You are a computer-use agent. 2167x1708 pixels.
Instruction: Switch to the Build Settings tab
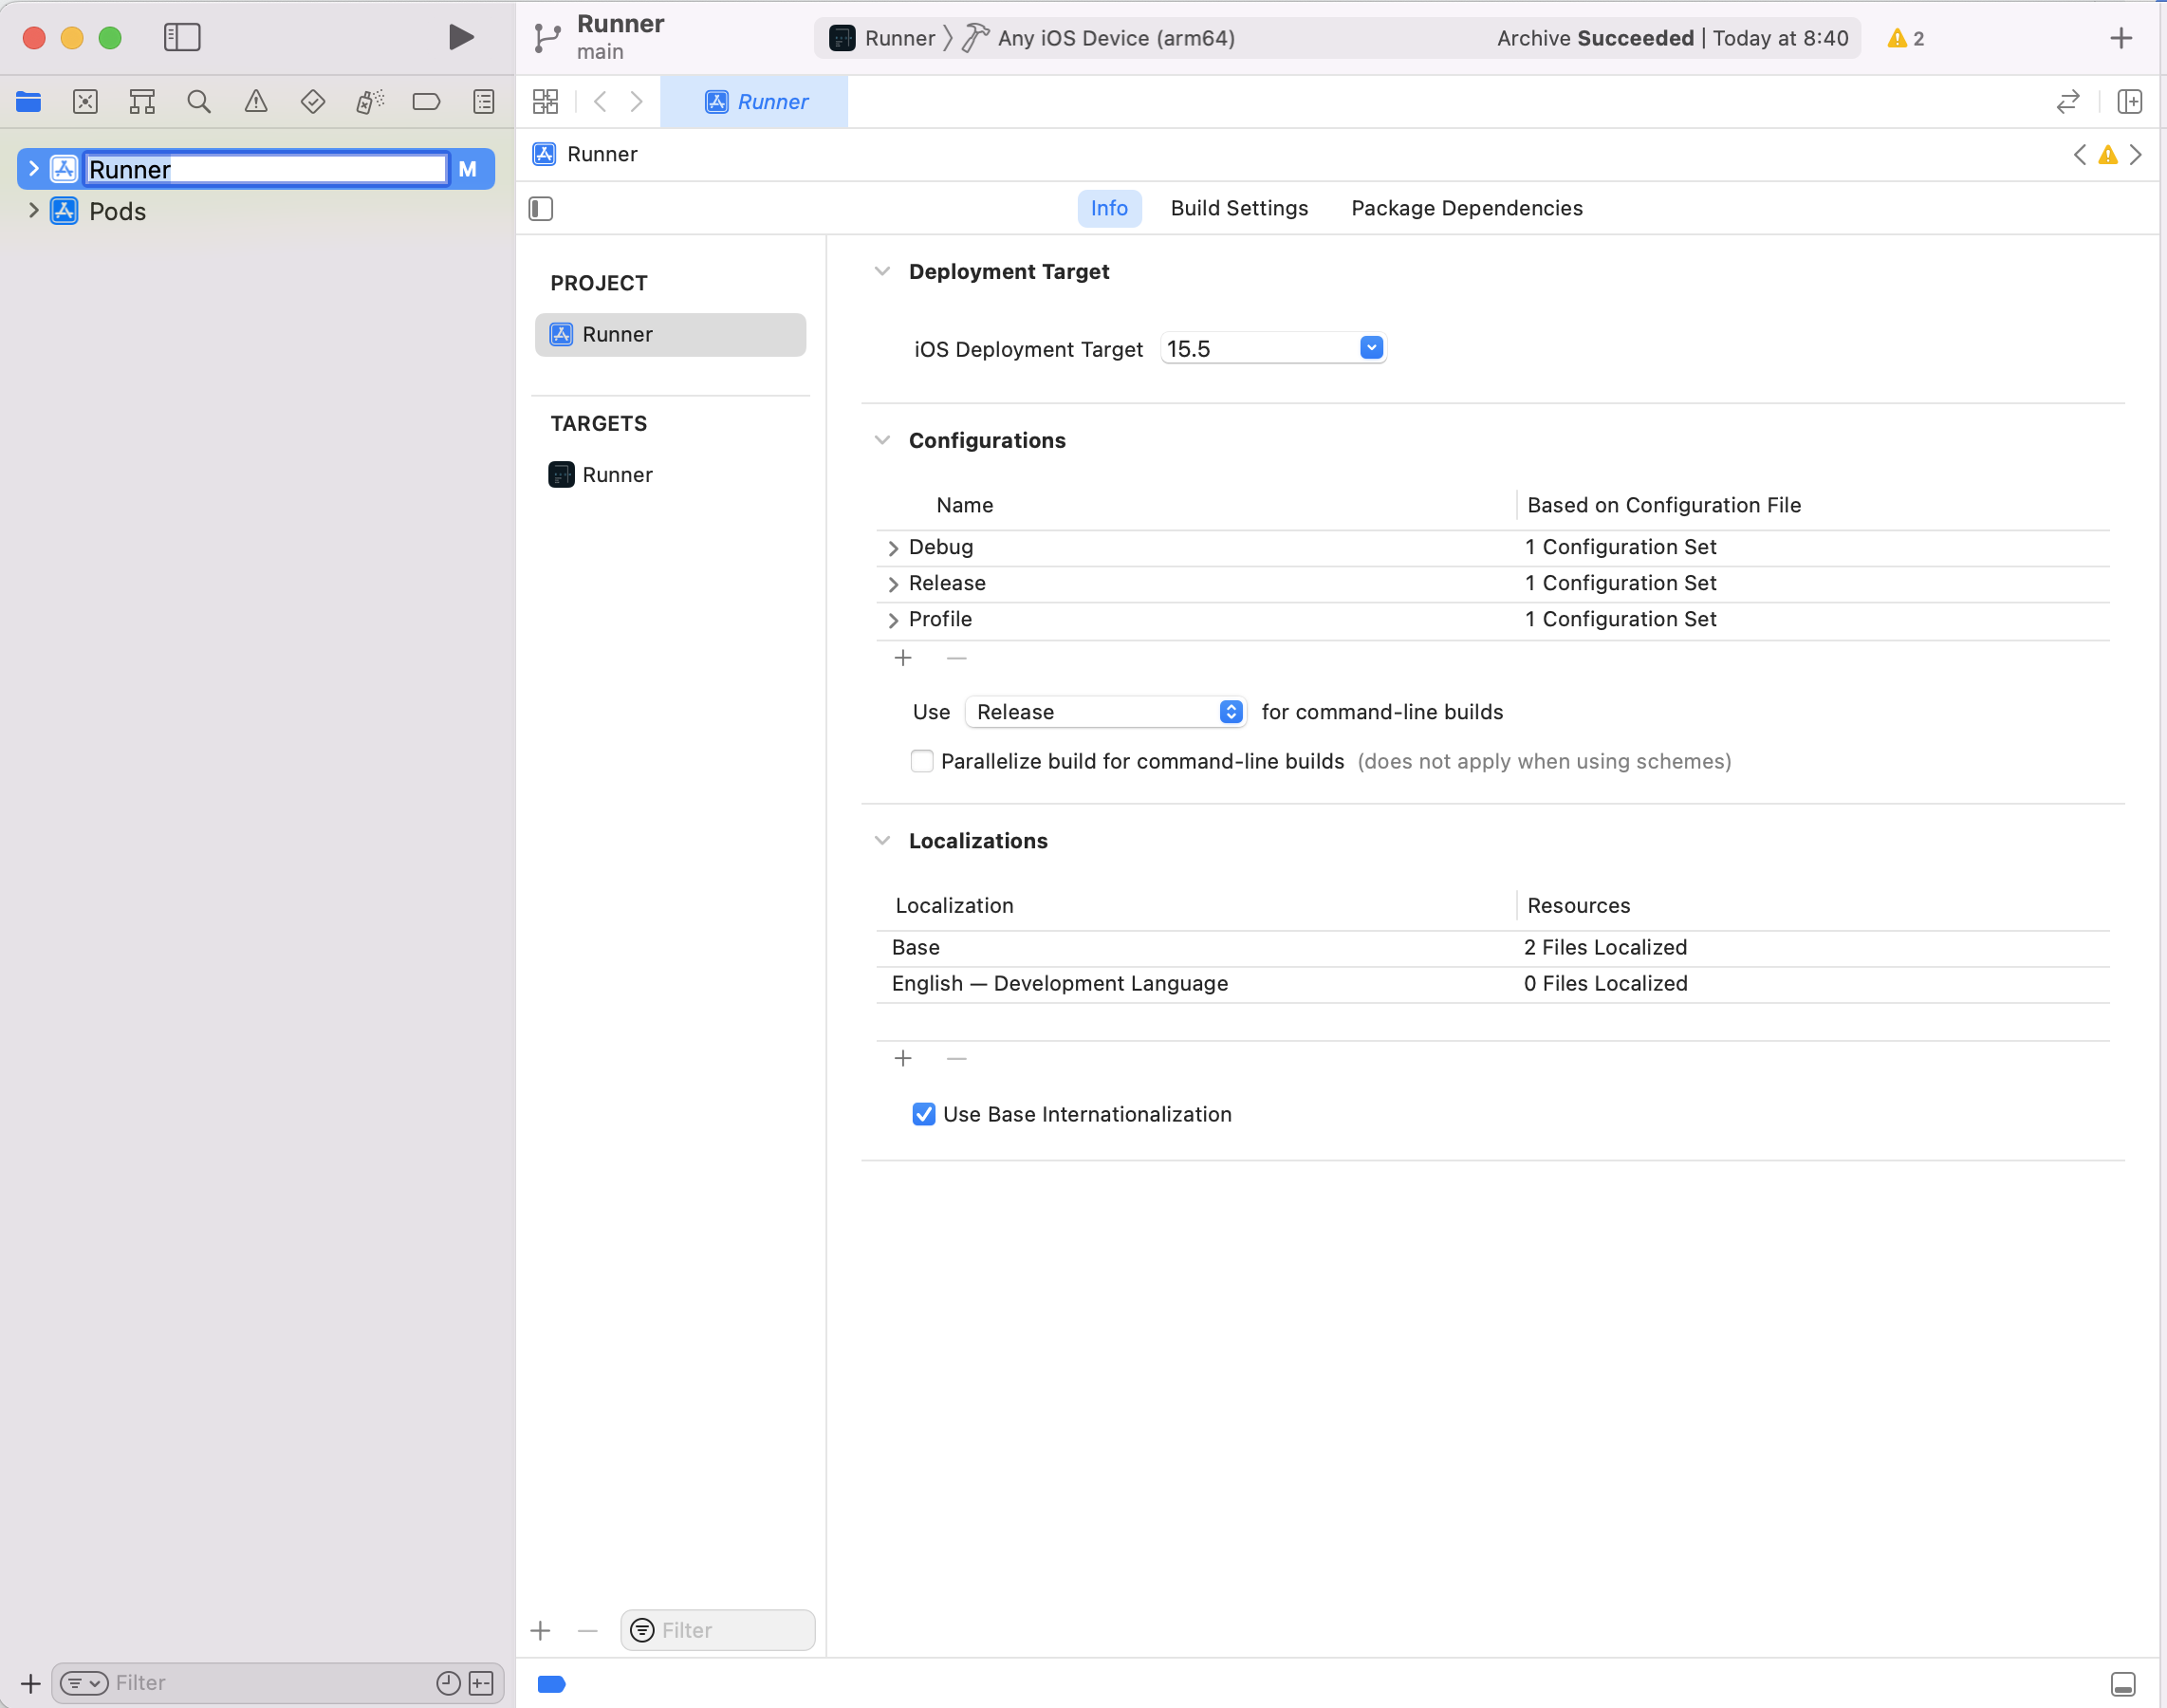click(x=1239, y=208)
